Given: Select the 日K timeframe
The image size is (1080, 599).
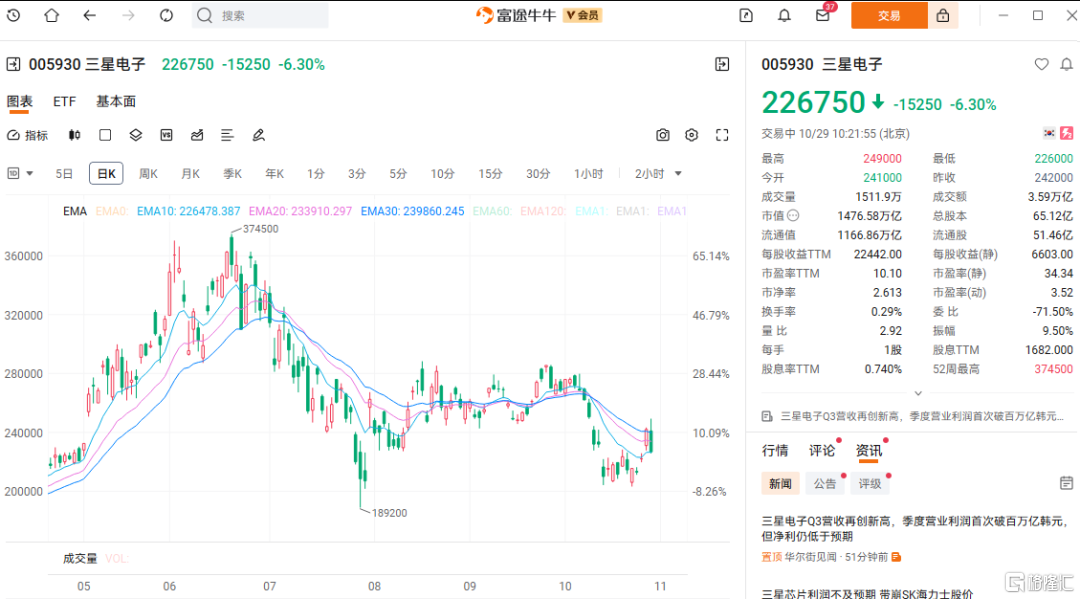Looking at the screenshot, I should [x=106, y=174].
